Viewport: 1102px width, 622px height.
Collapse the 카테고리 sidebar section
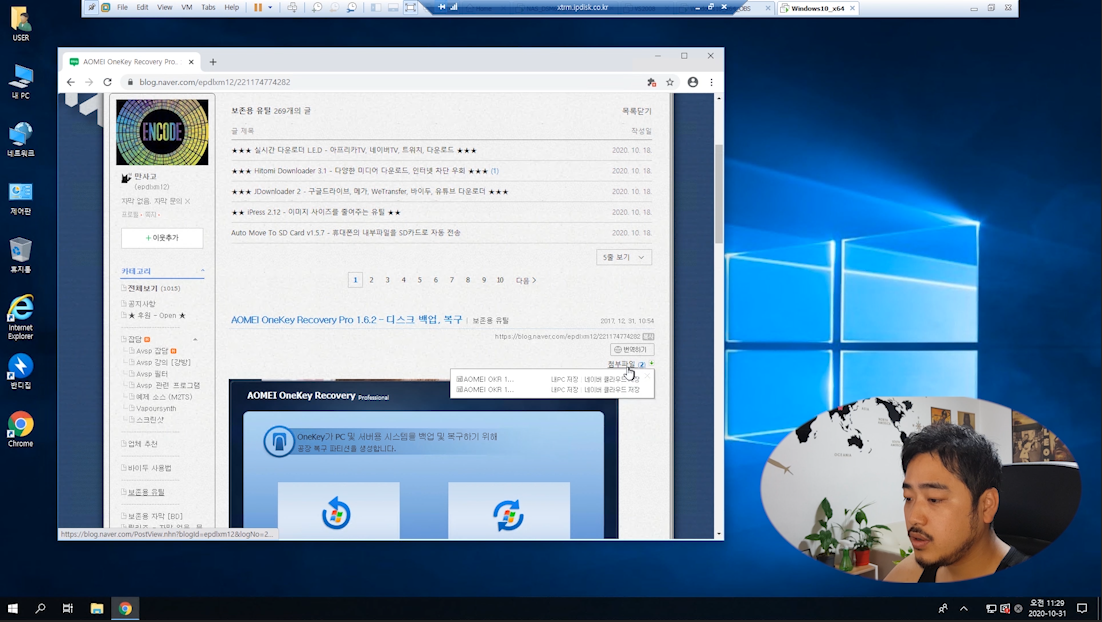[x=202, y=271]
